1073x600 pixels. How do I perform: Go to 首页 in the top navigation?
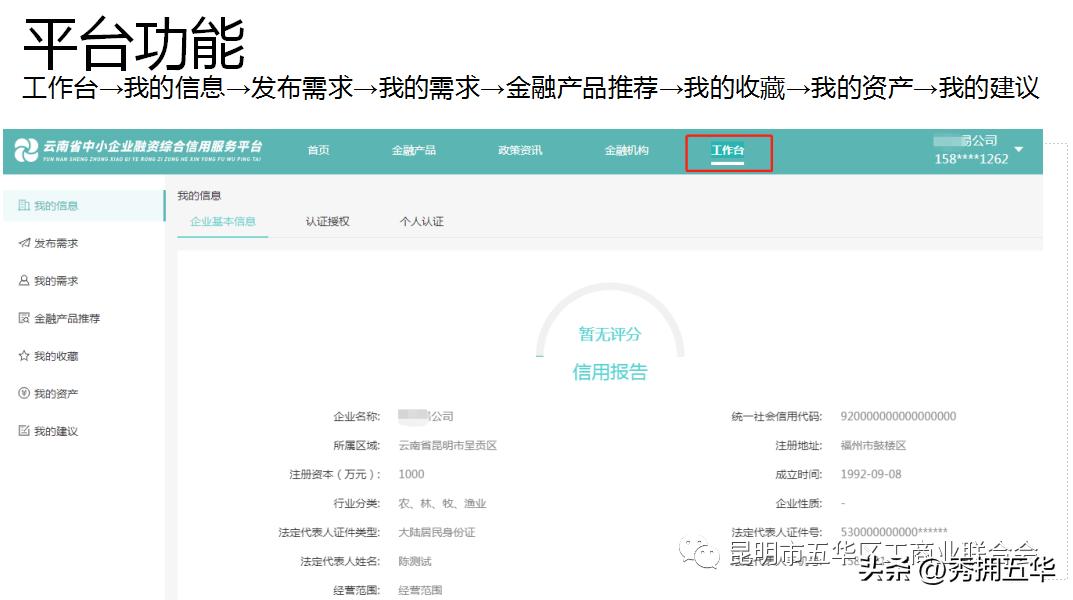coord(318,148)
